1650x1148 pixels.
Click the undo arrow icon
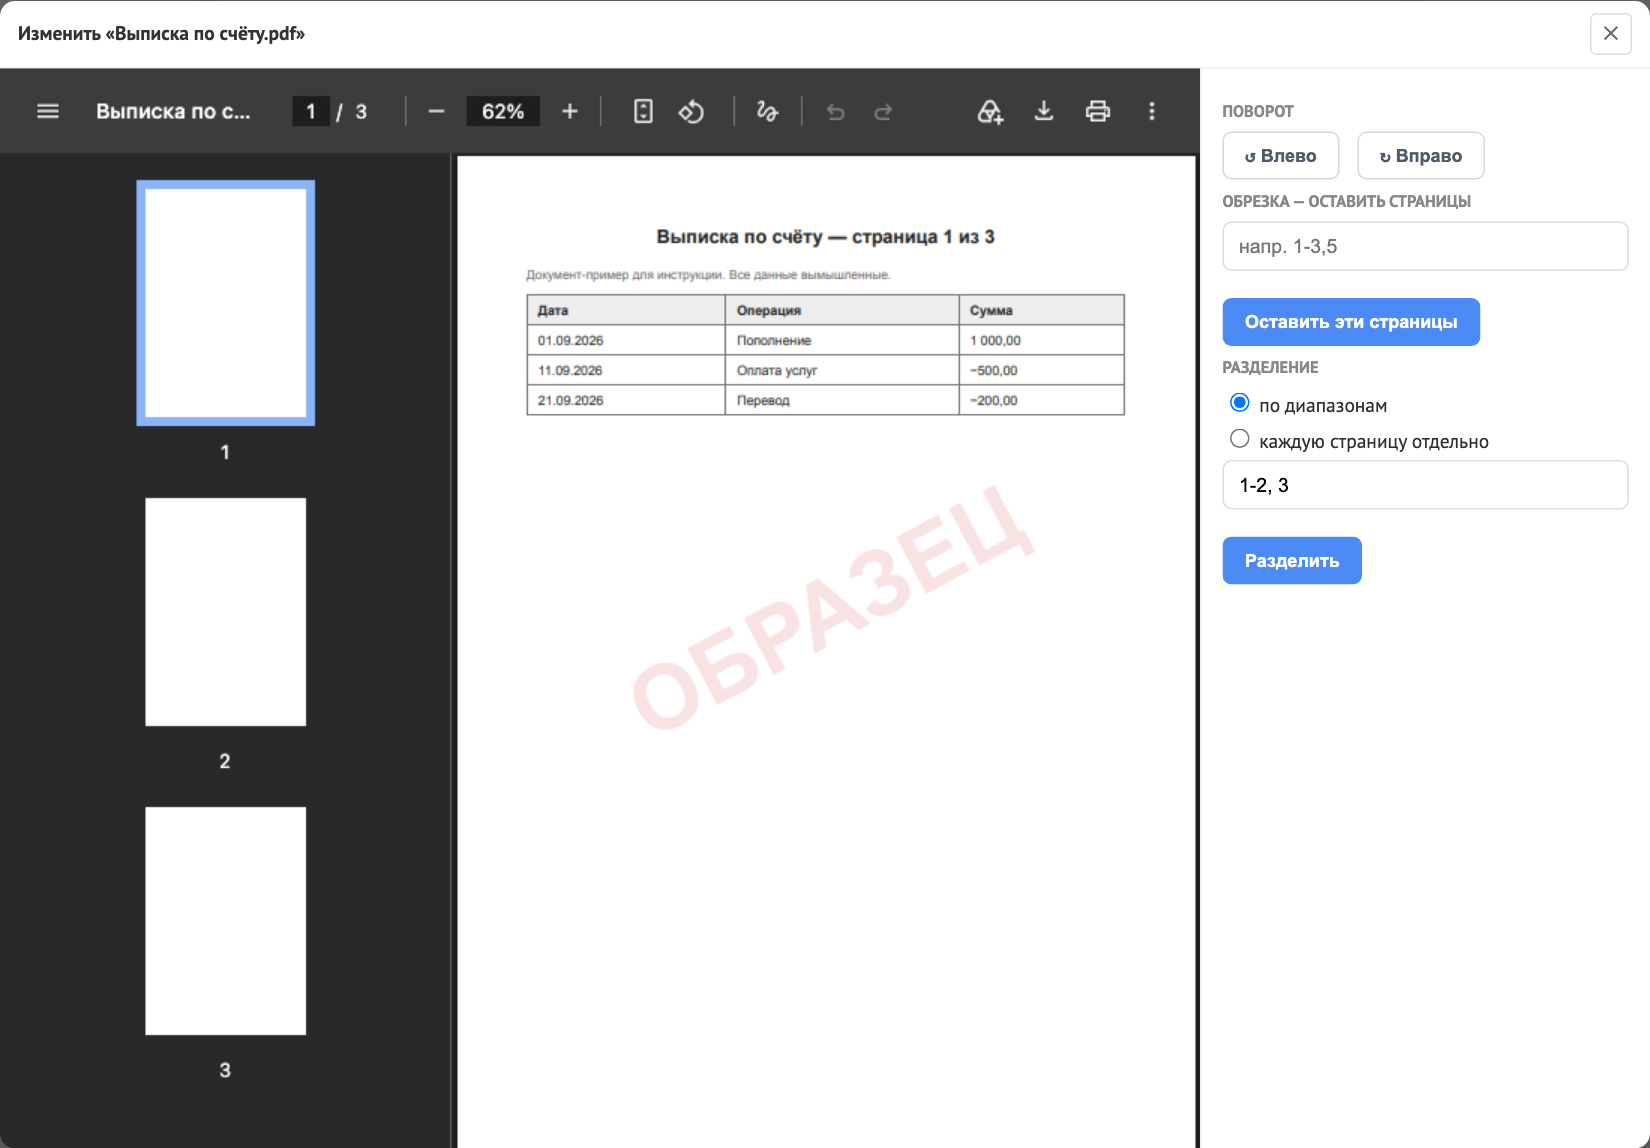click(x=835, y=112)
